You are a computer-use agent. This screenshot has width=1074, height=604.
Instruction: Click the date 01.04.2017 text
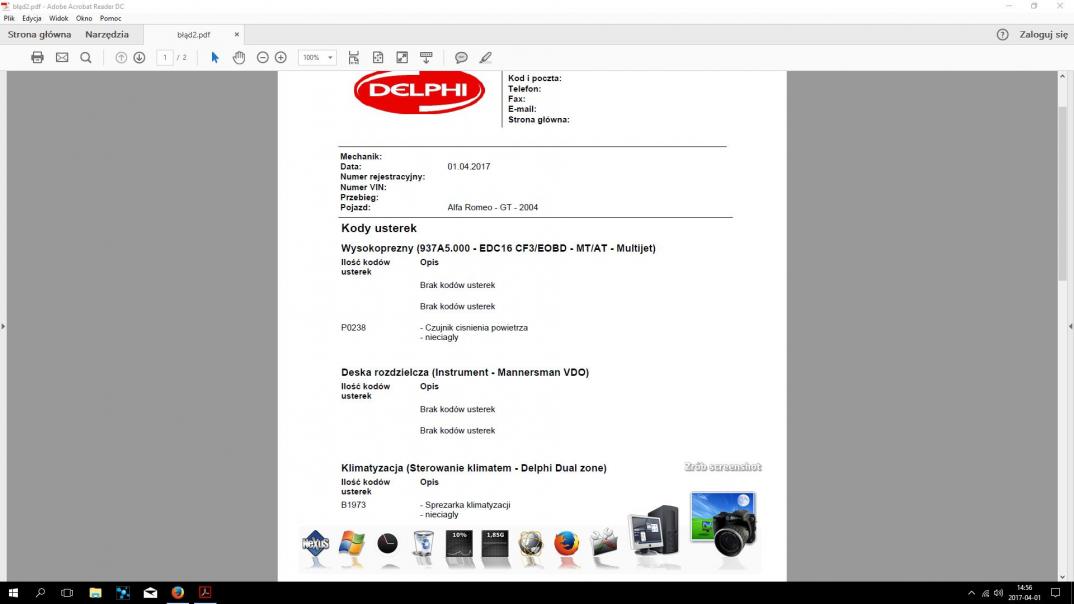click(x=469, y=166)
